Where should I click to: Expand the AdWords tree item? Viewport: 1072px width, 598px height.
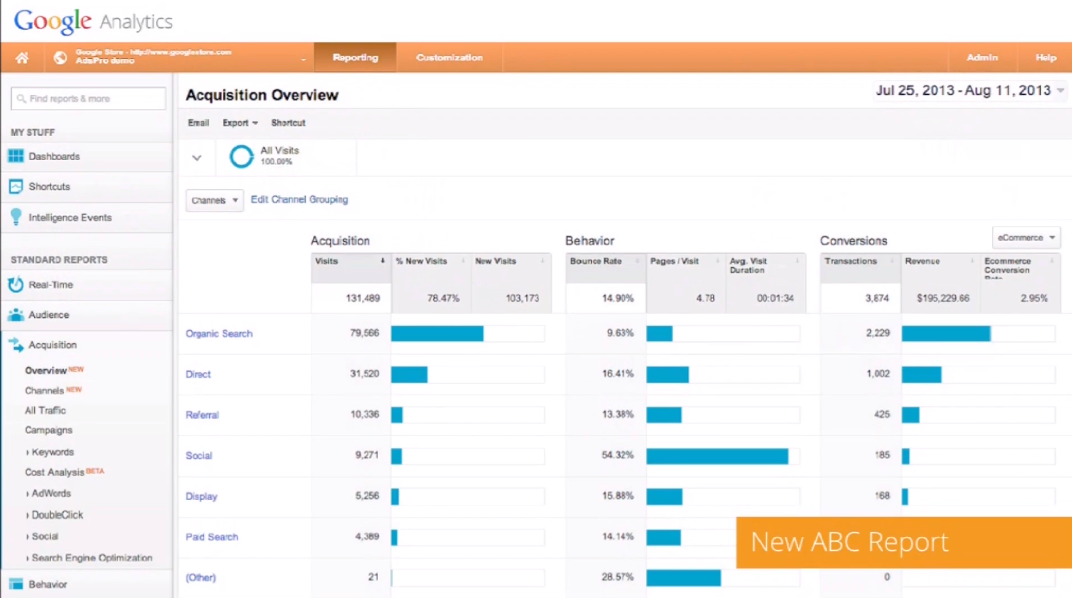(51, 493)
